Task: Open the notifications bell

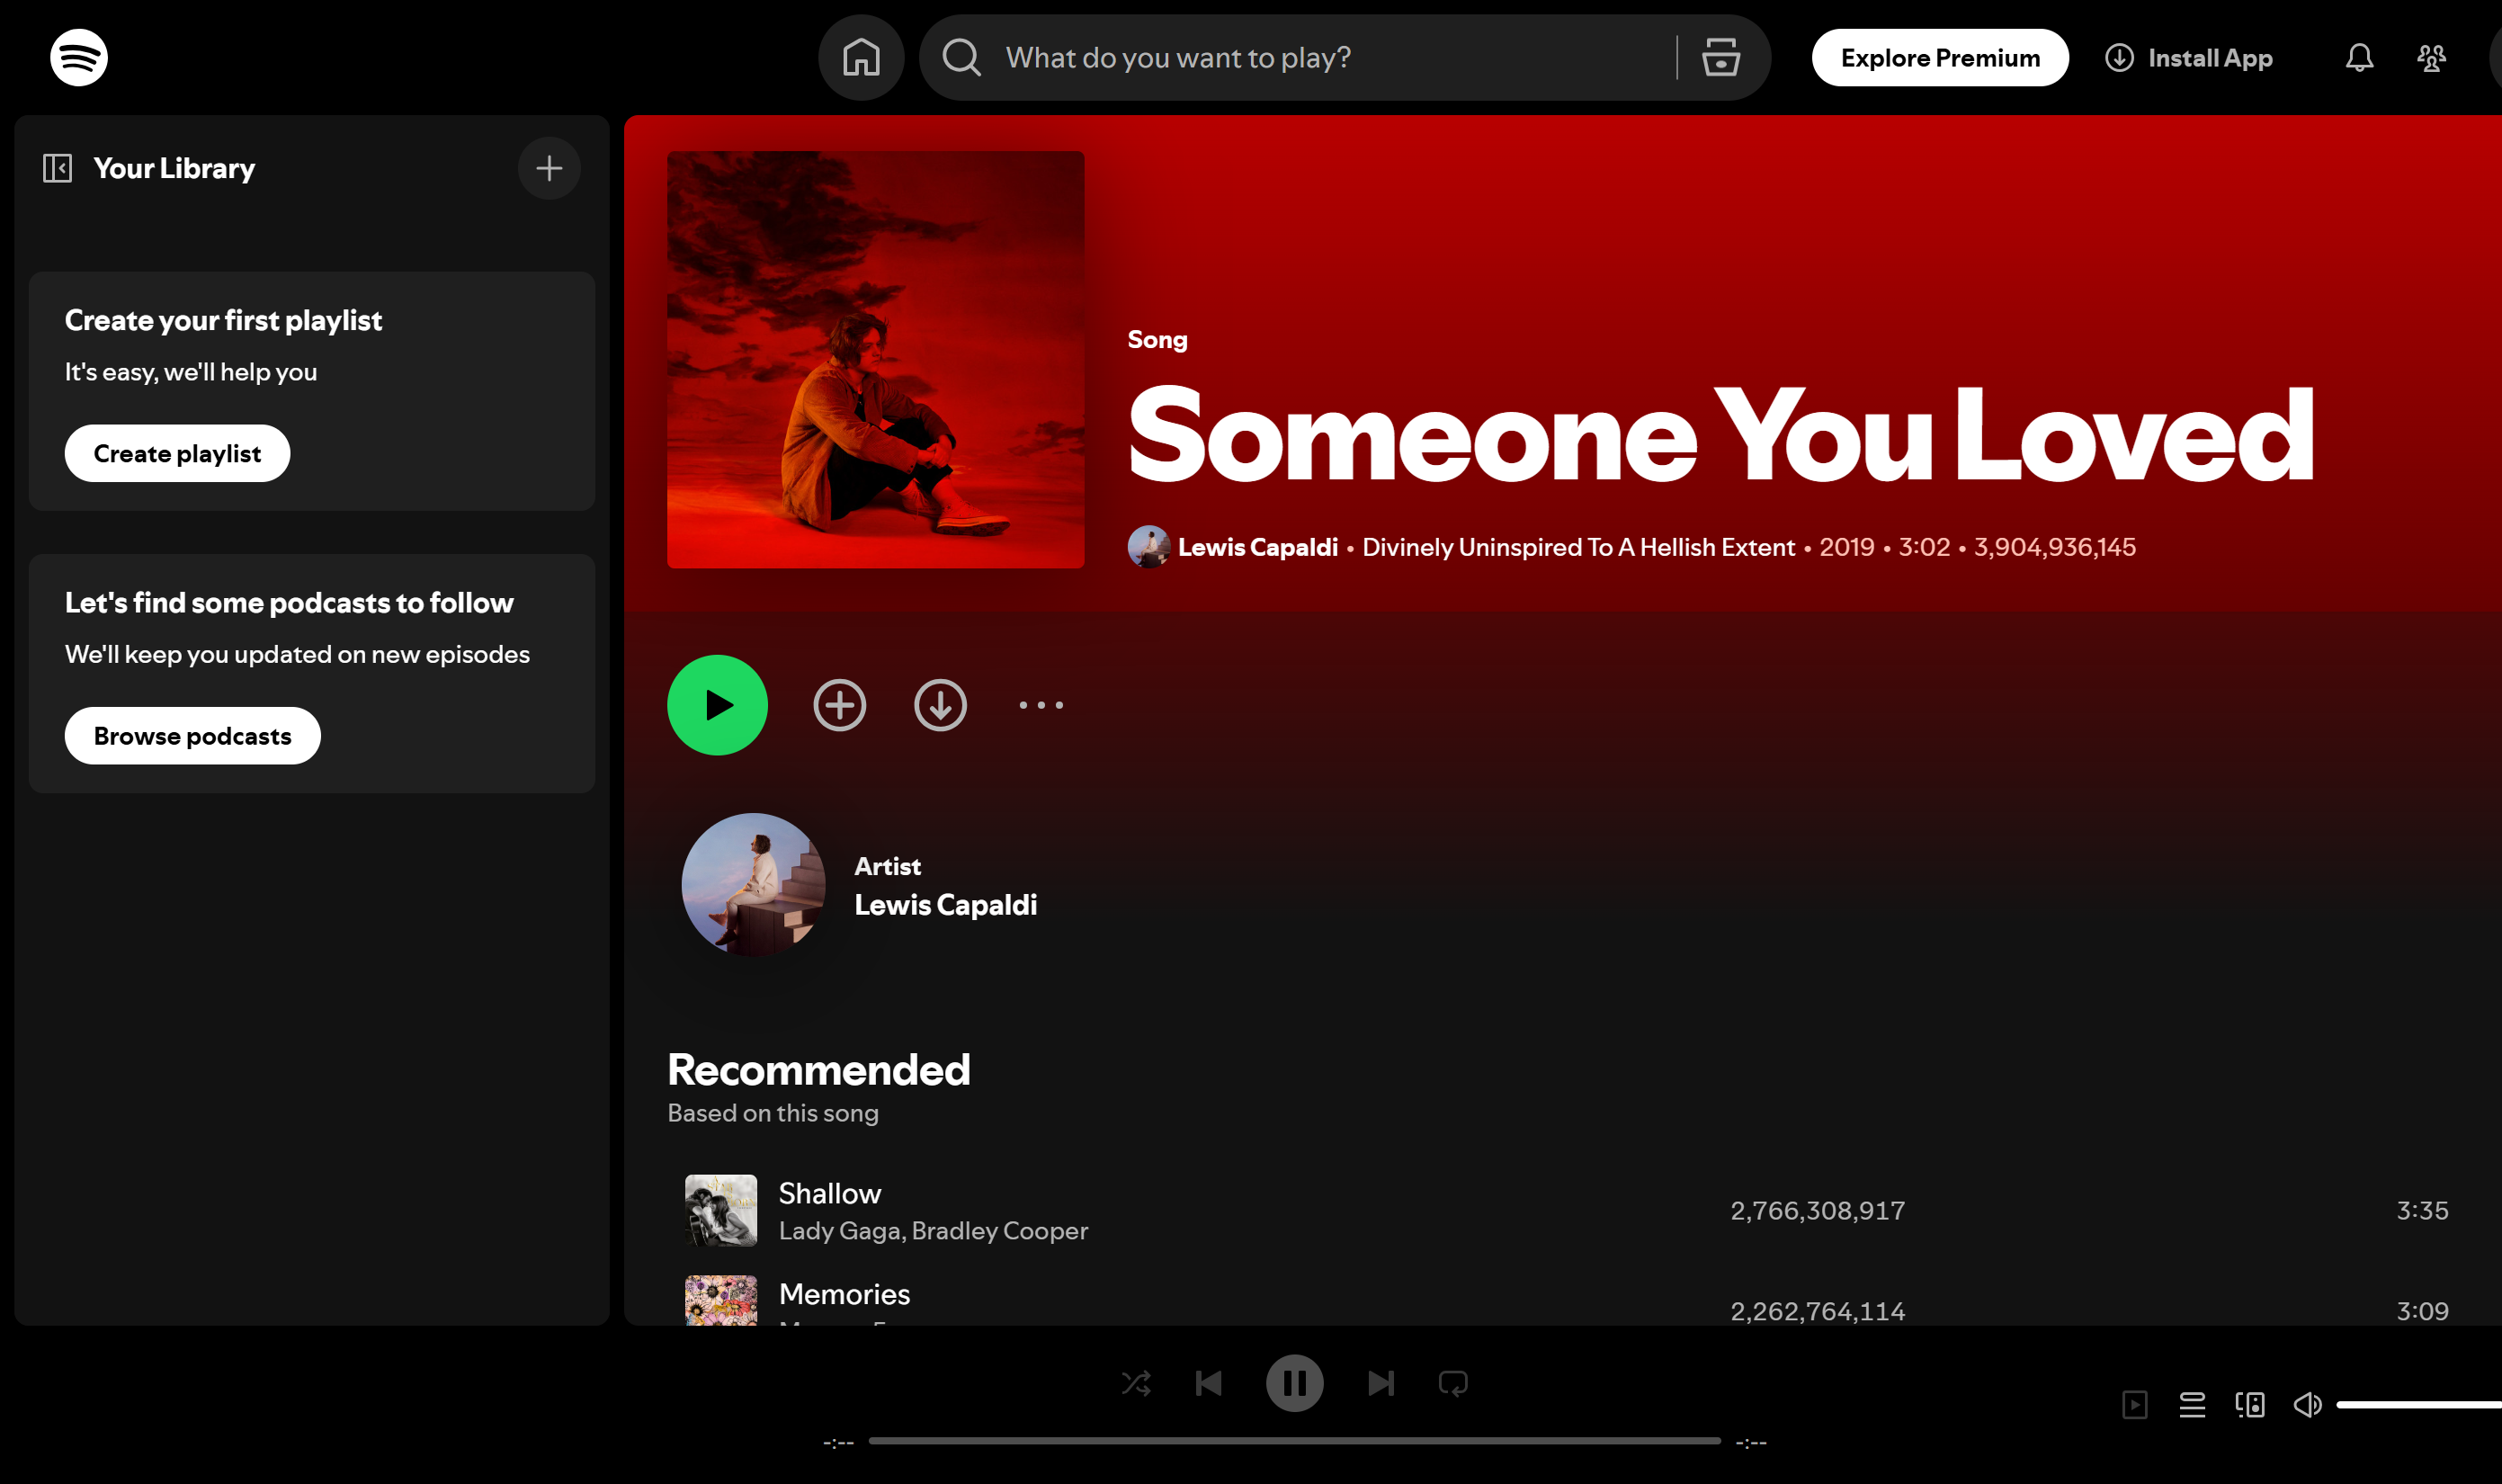Action: [2358, 57]
